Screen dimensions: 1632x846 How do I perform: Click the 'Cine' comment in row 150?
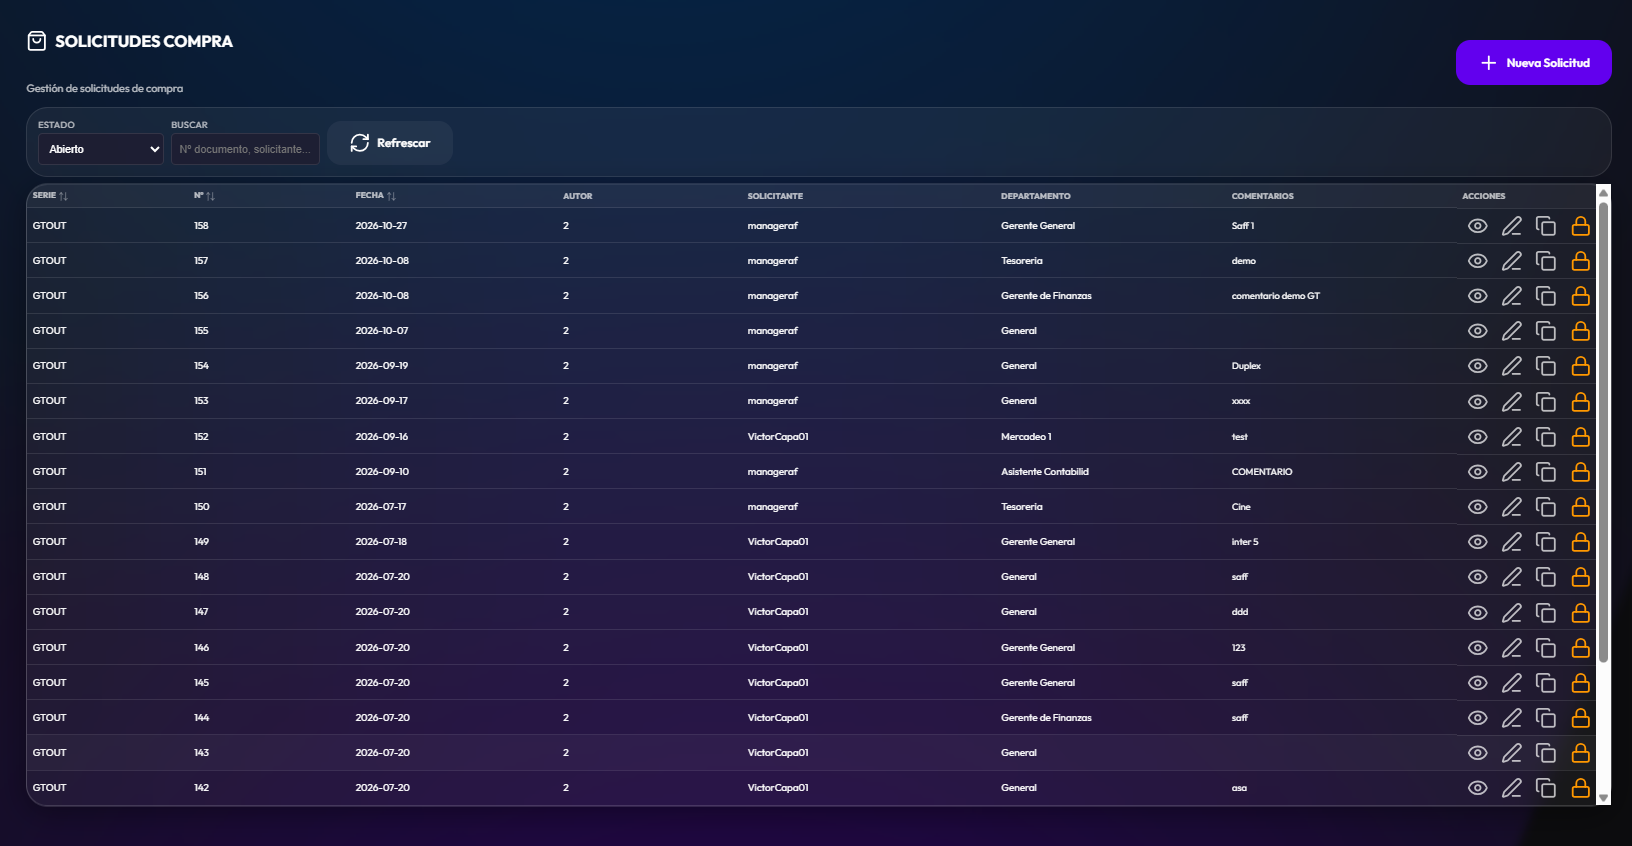coord(1241,507)
